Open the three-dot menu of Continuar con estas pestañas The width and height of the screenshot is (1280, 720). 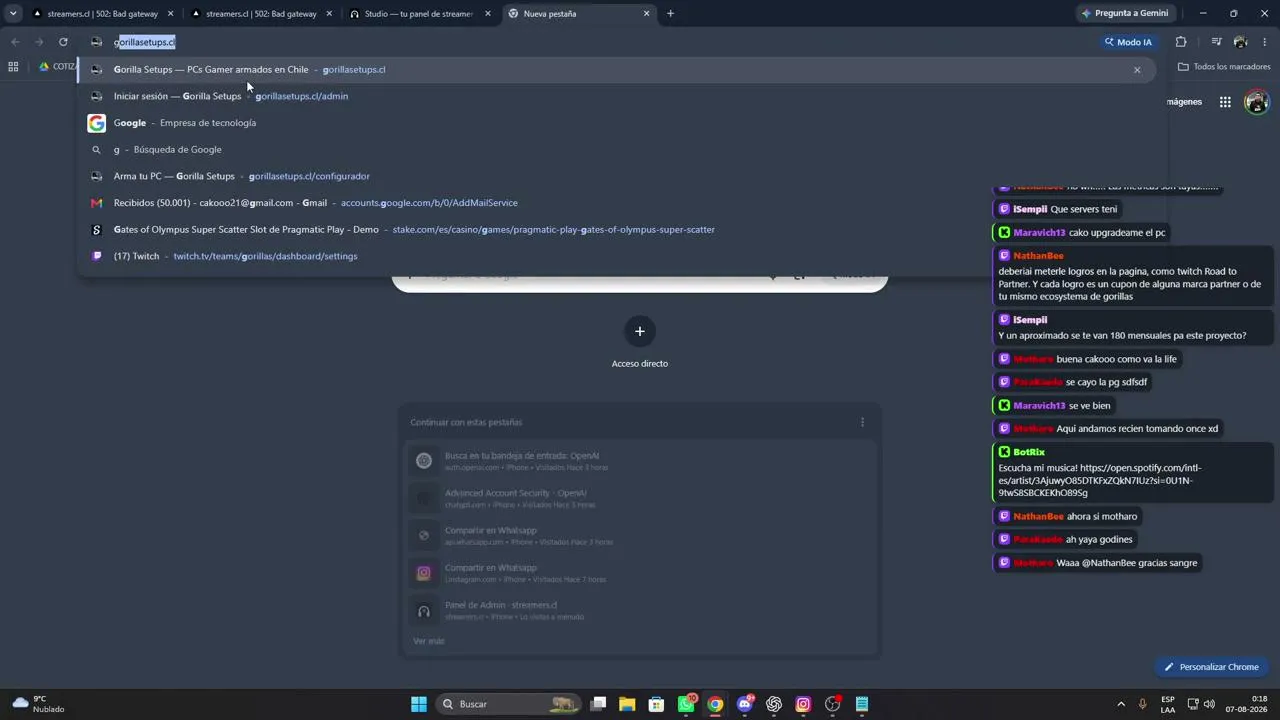coord(862,422)
